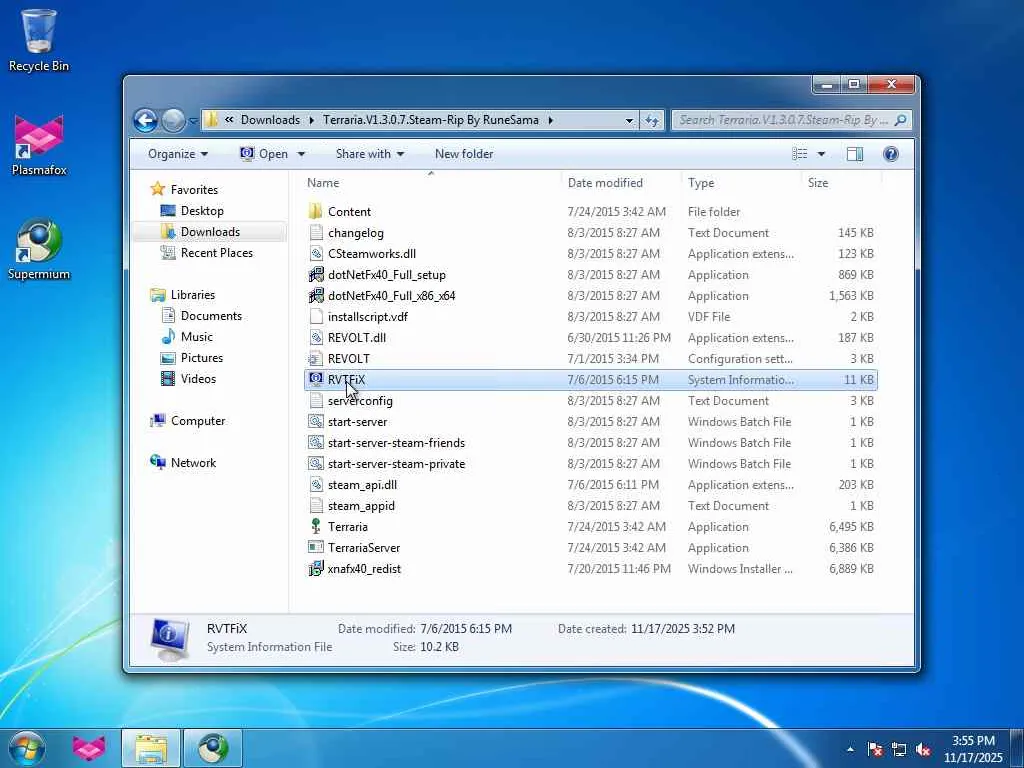The height and width of the screenshot is (768, 1024).
Task: Select Favorites in the navigation pane
Action: (194, 189)
